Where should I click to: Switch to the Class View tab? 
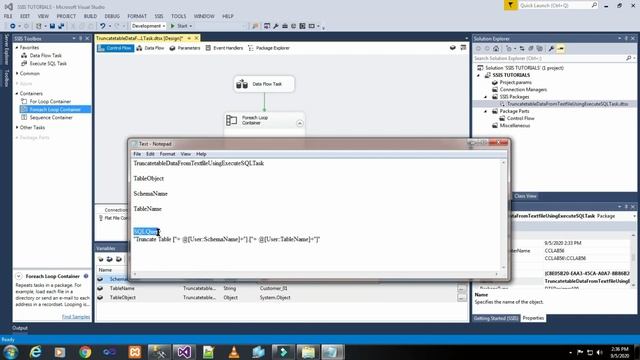point(525,196)
